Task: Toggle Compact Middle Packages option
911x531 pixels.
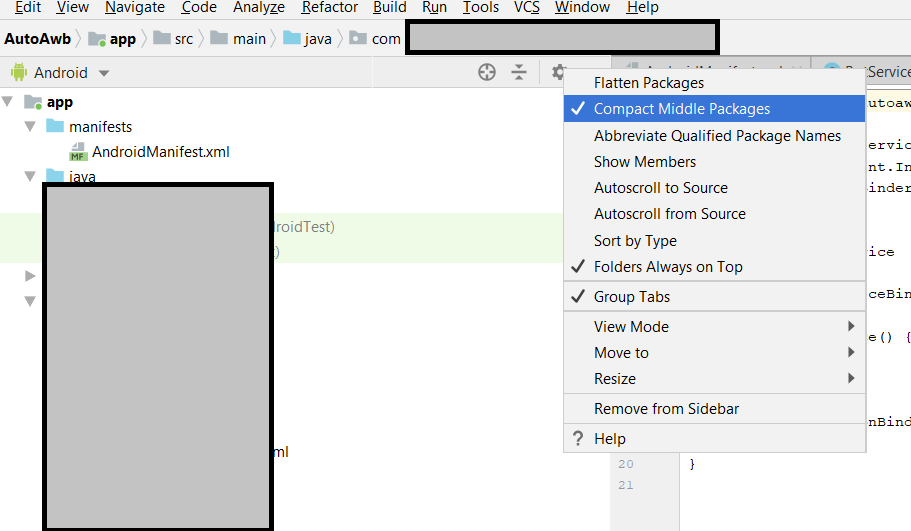Action: click(715, 109)
